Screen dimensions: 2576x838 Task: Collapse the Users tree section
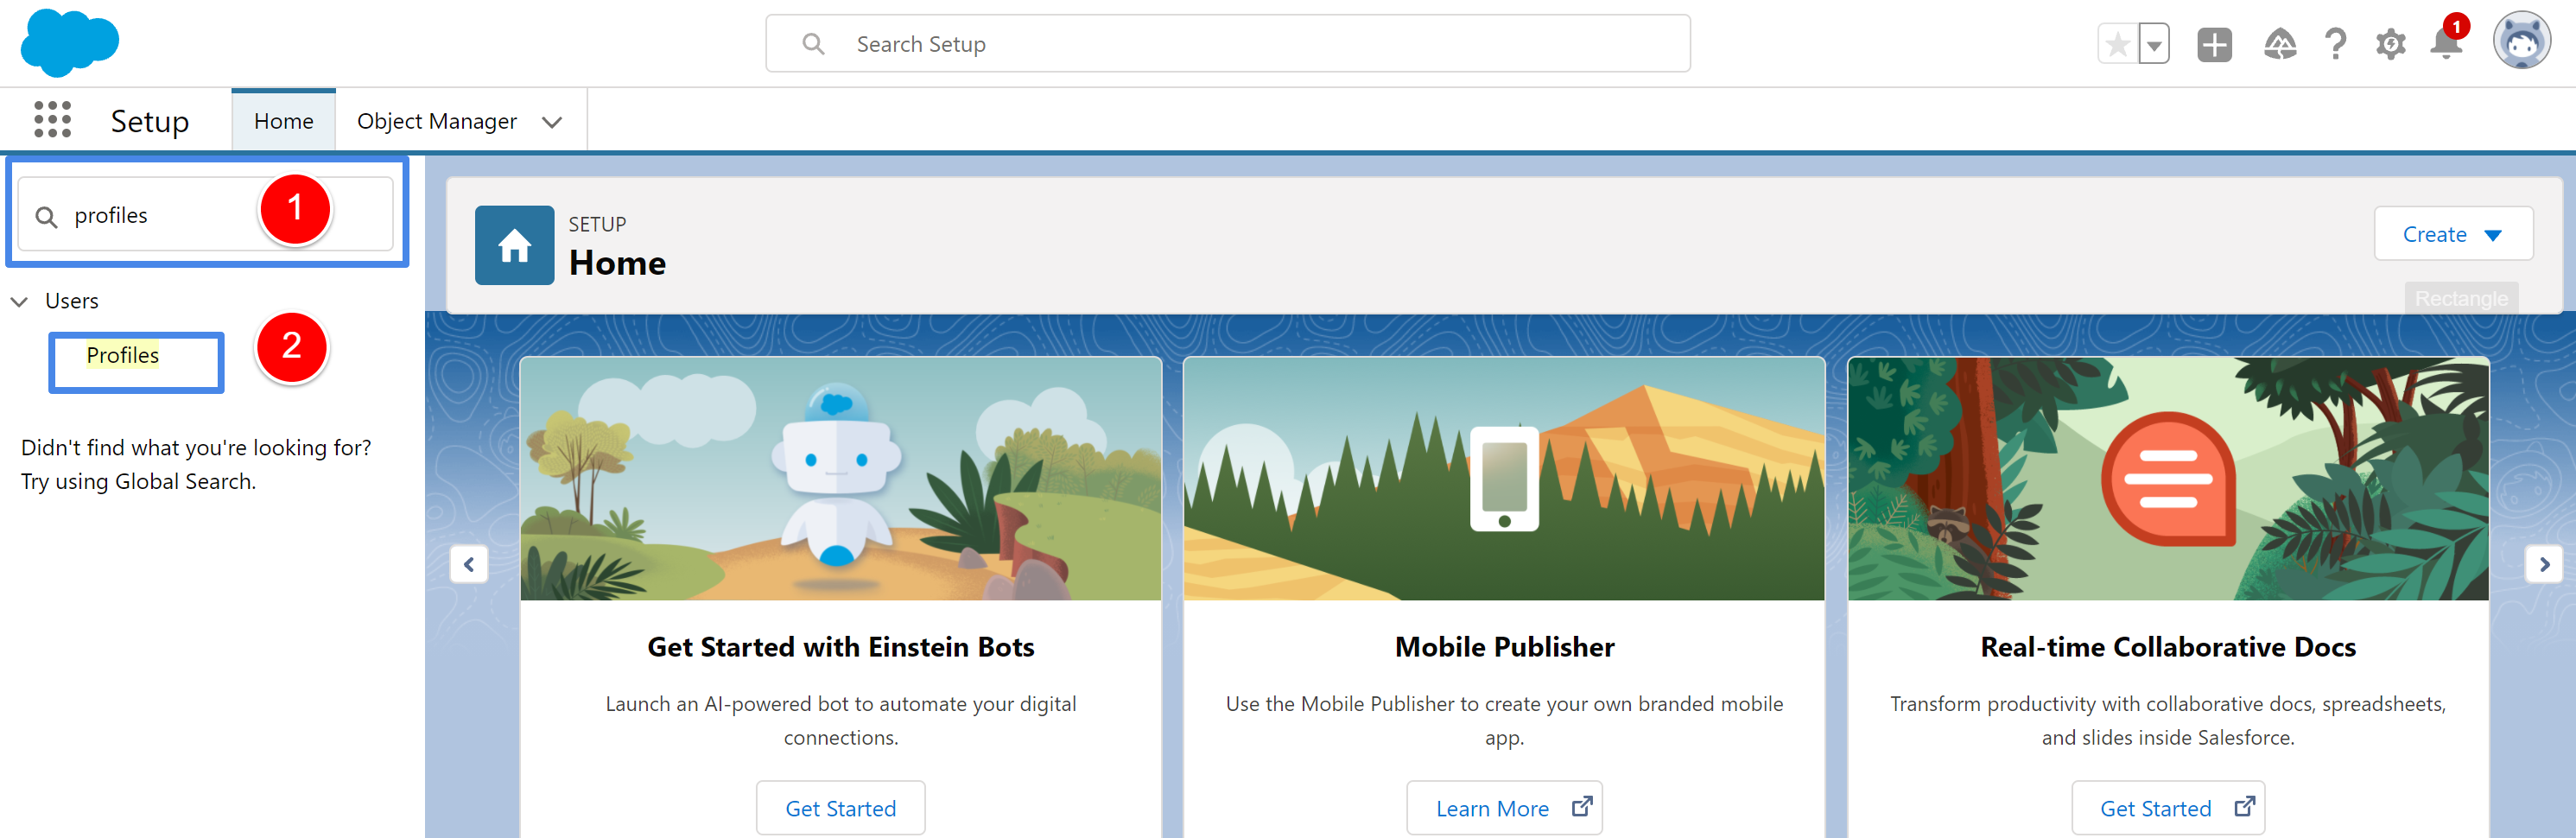click(19, 300)
